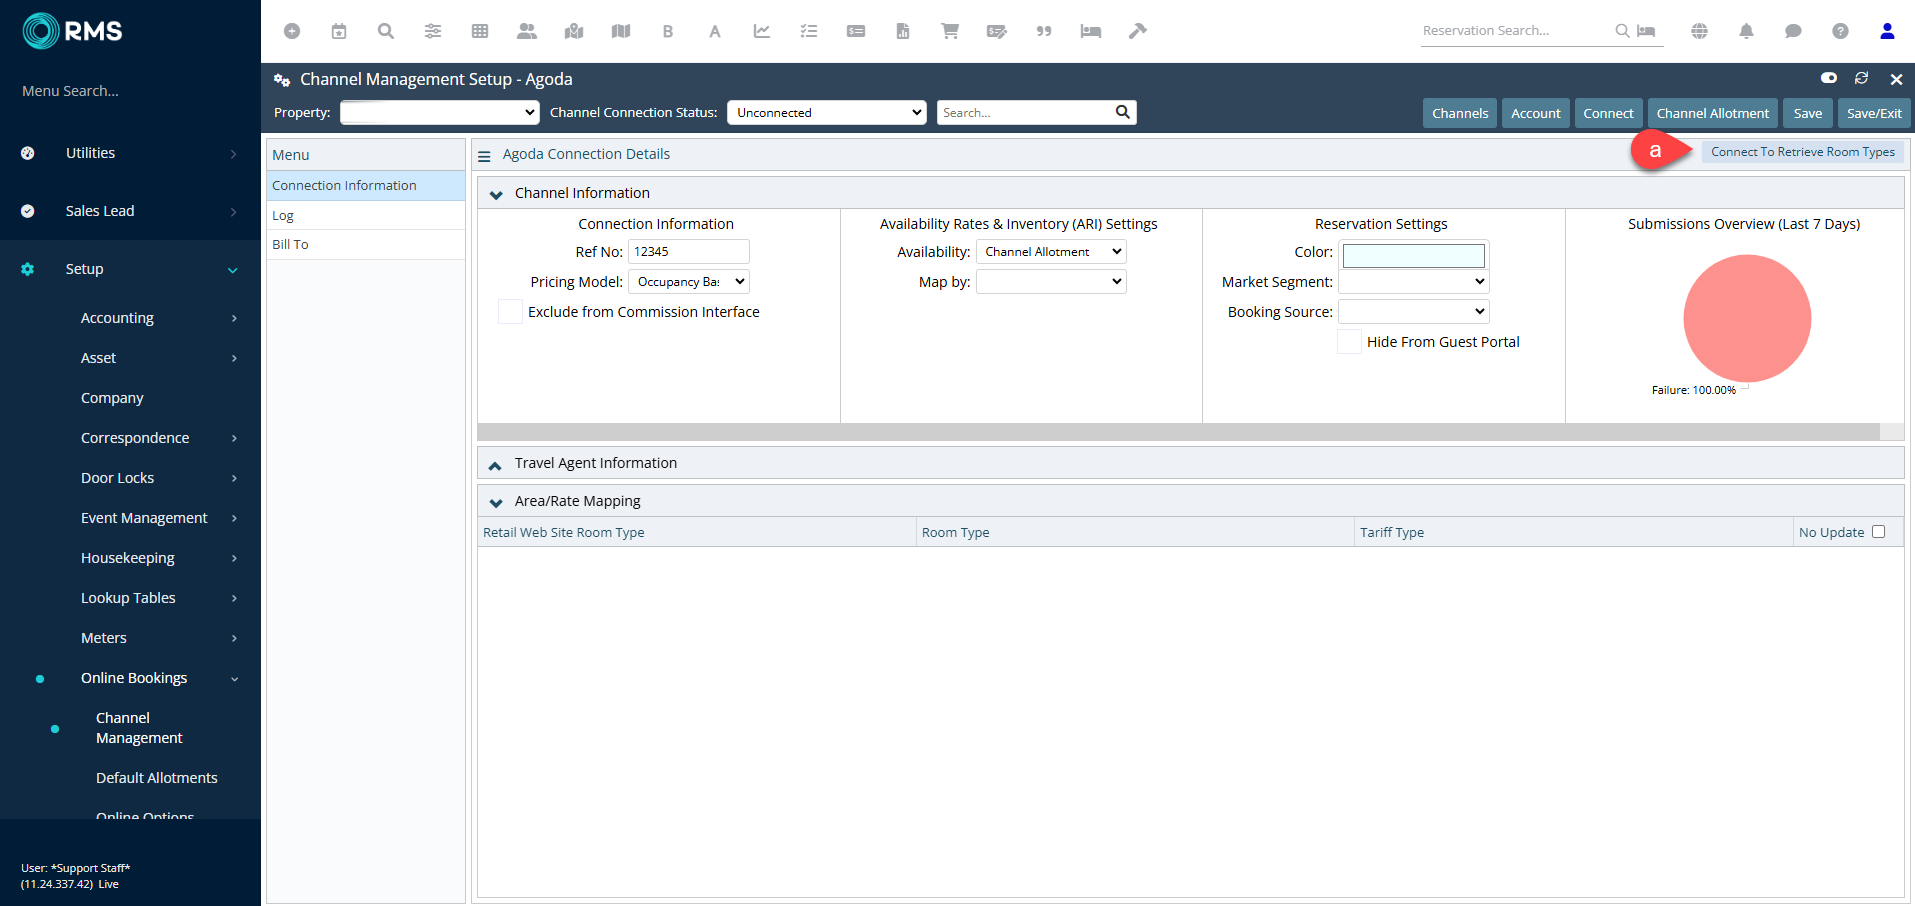Click the Ref No input field
This screenshot has width=1915, height=906.
[689, 252]
